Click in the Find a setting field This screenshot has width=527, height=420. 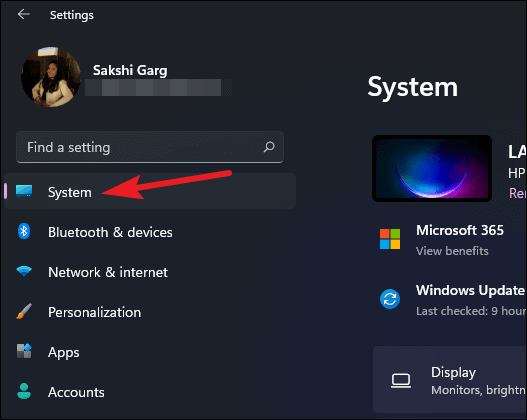click(x=150, y=147)
